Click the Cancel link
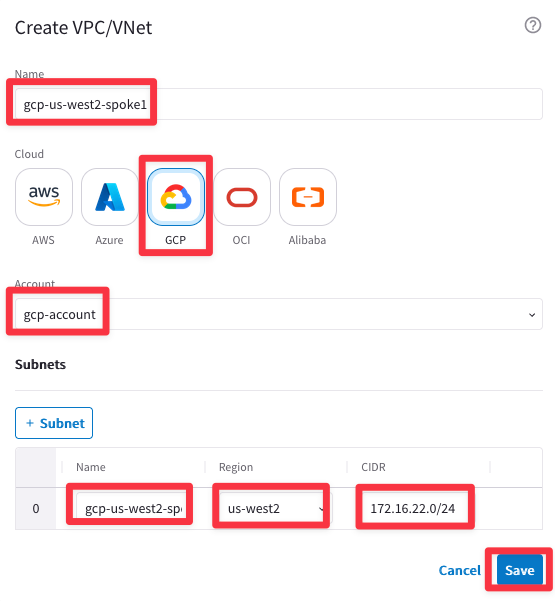Screen dimensions: 555x601 pos(459,570)
